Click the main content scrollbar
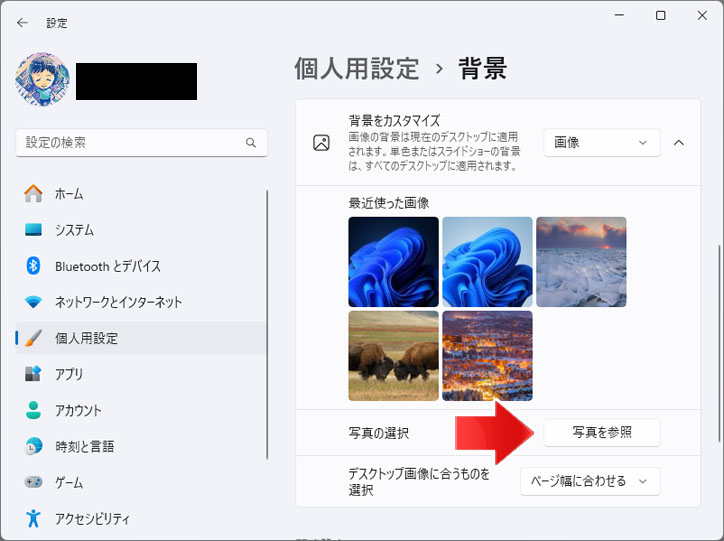Viewport: 724px width, 541px height. (719, 343)
